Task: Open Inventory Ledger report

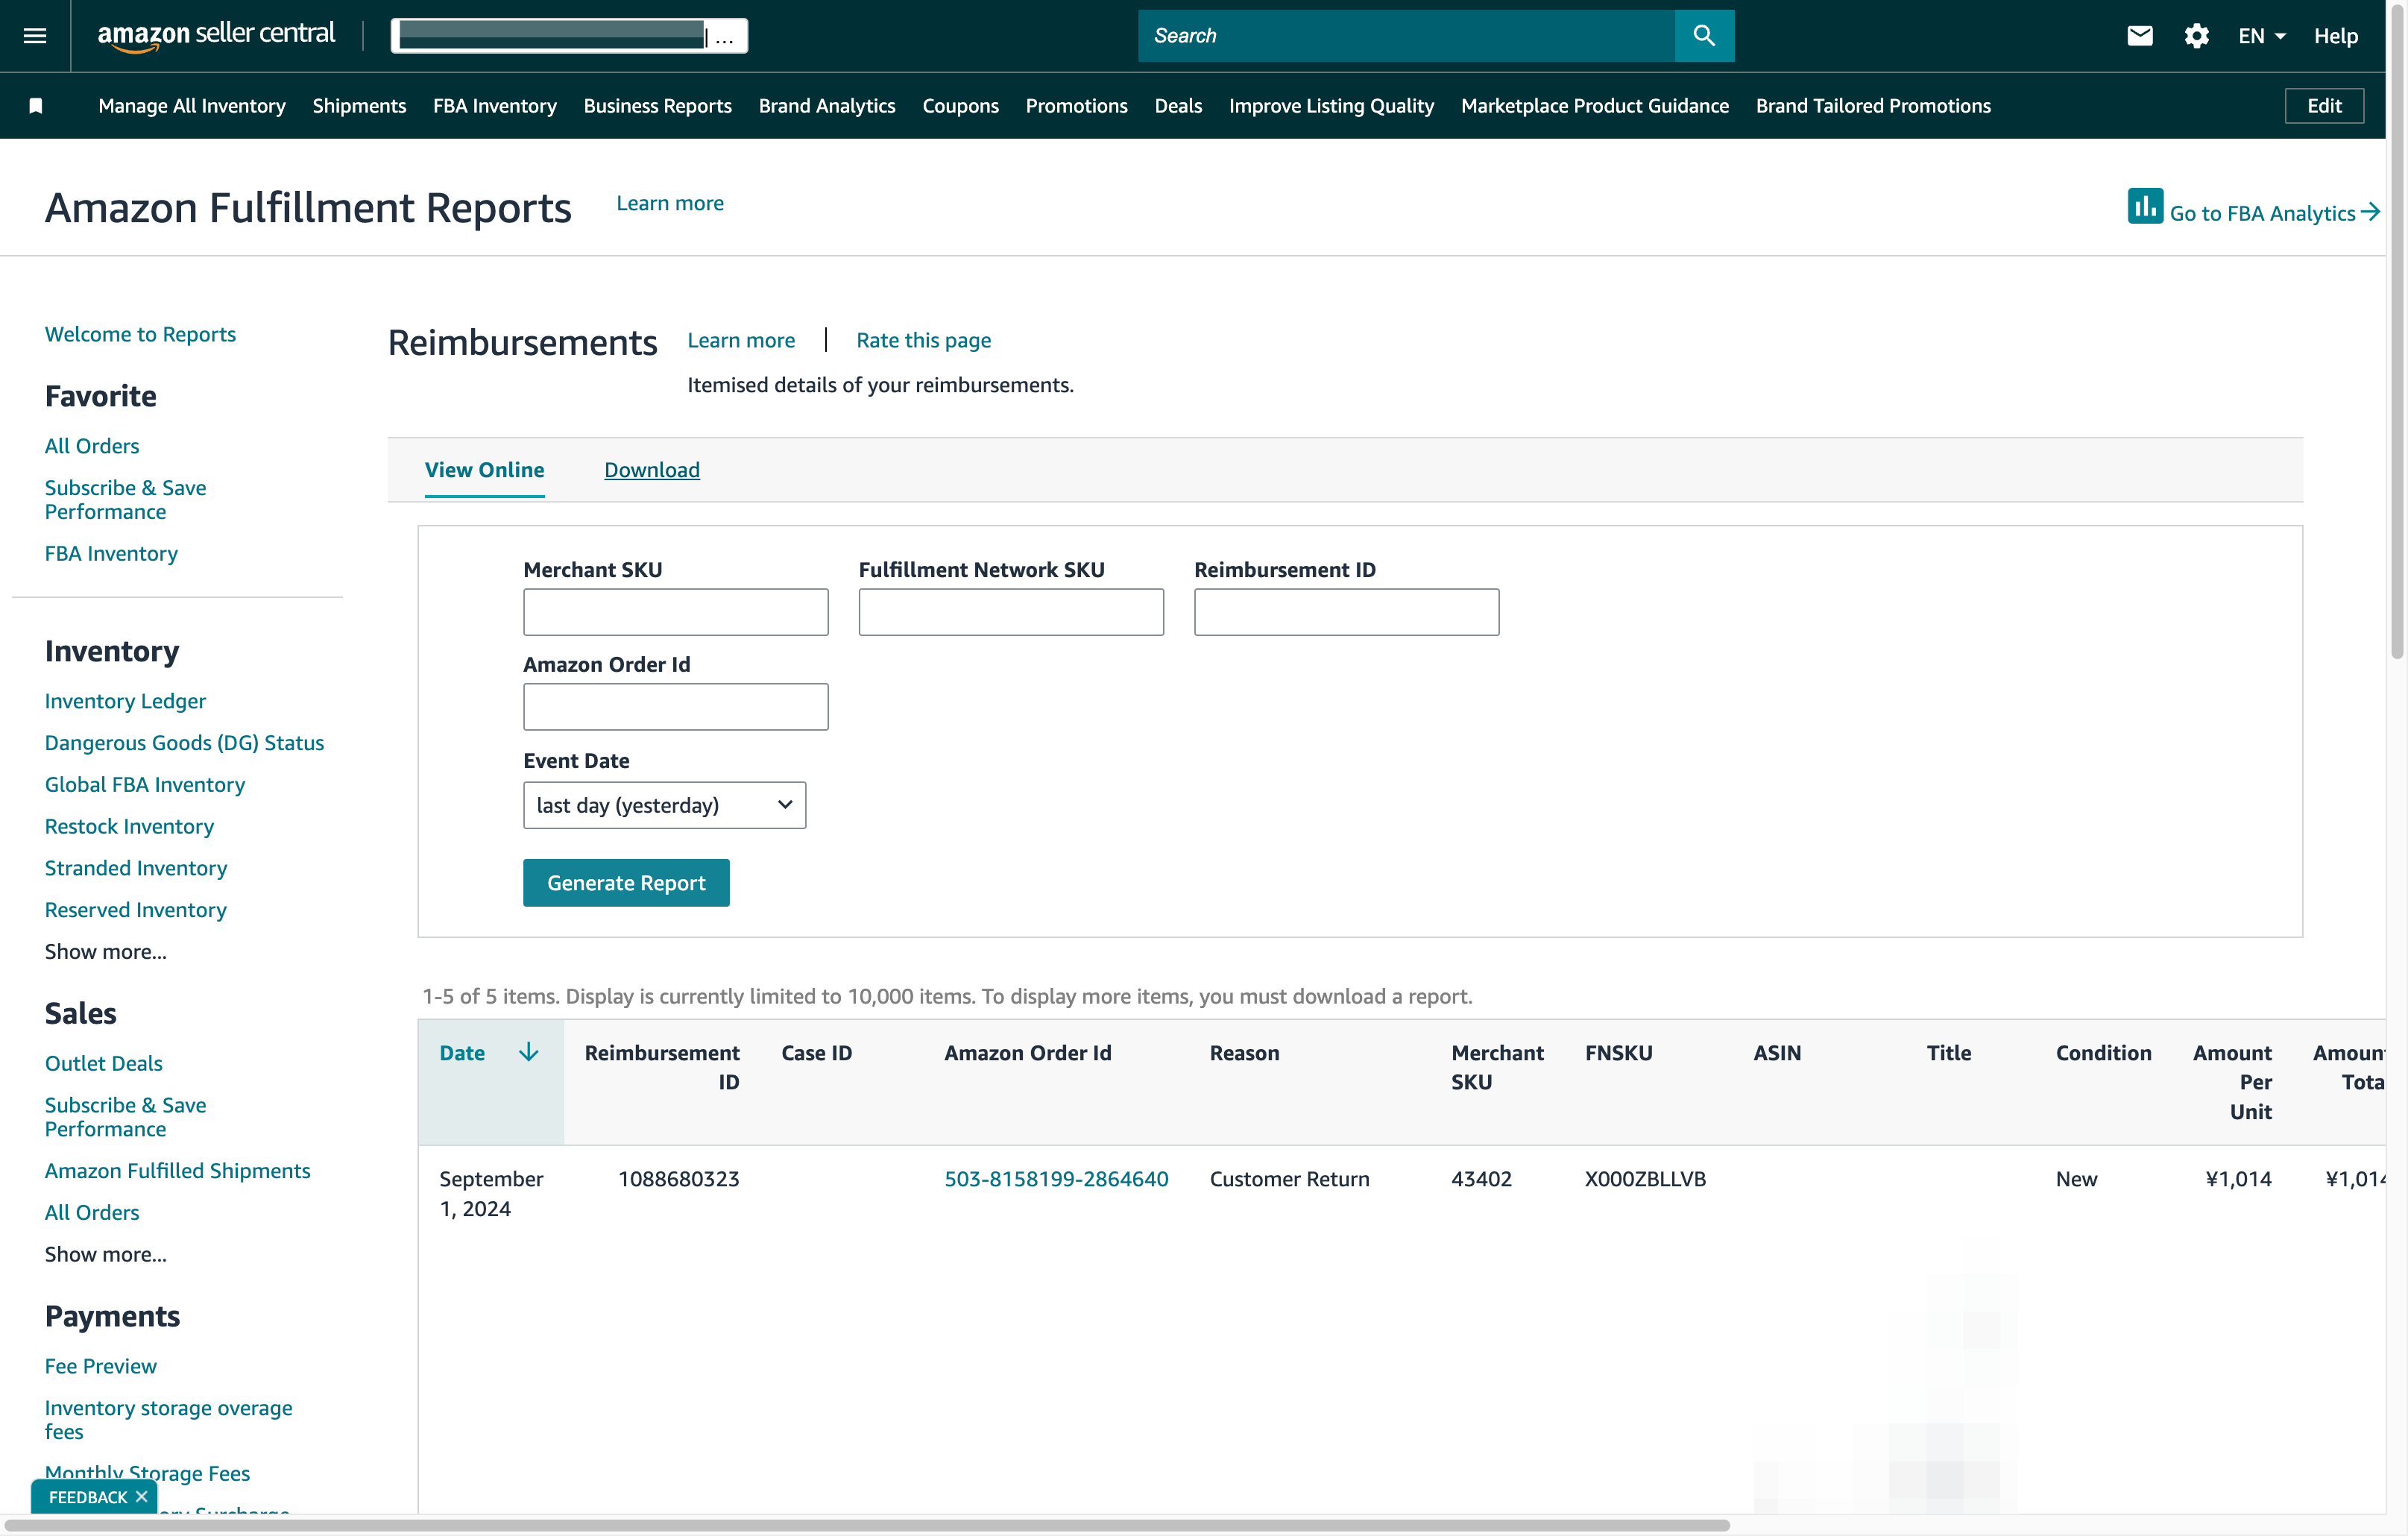Action: click(x=125, y=701)
